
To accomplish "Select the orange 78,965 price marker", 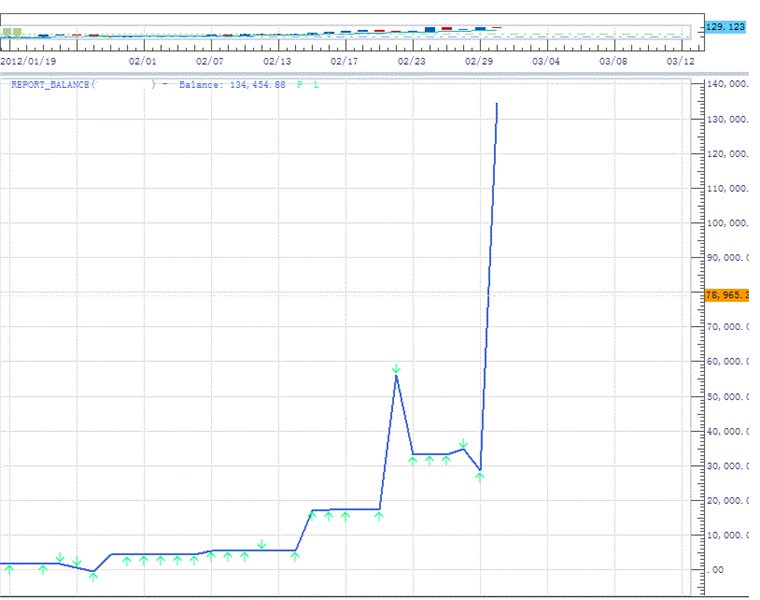I will tap(726, 295).
